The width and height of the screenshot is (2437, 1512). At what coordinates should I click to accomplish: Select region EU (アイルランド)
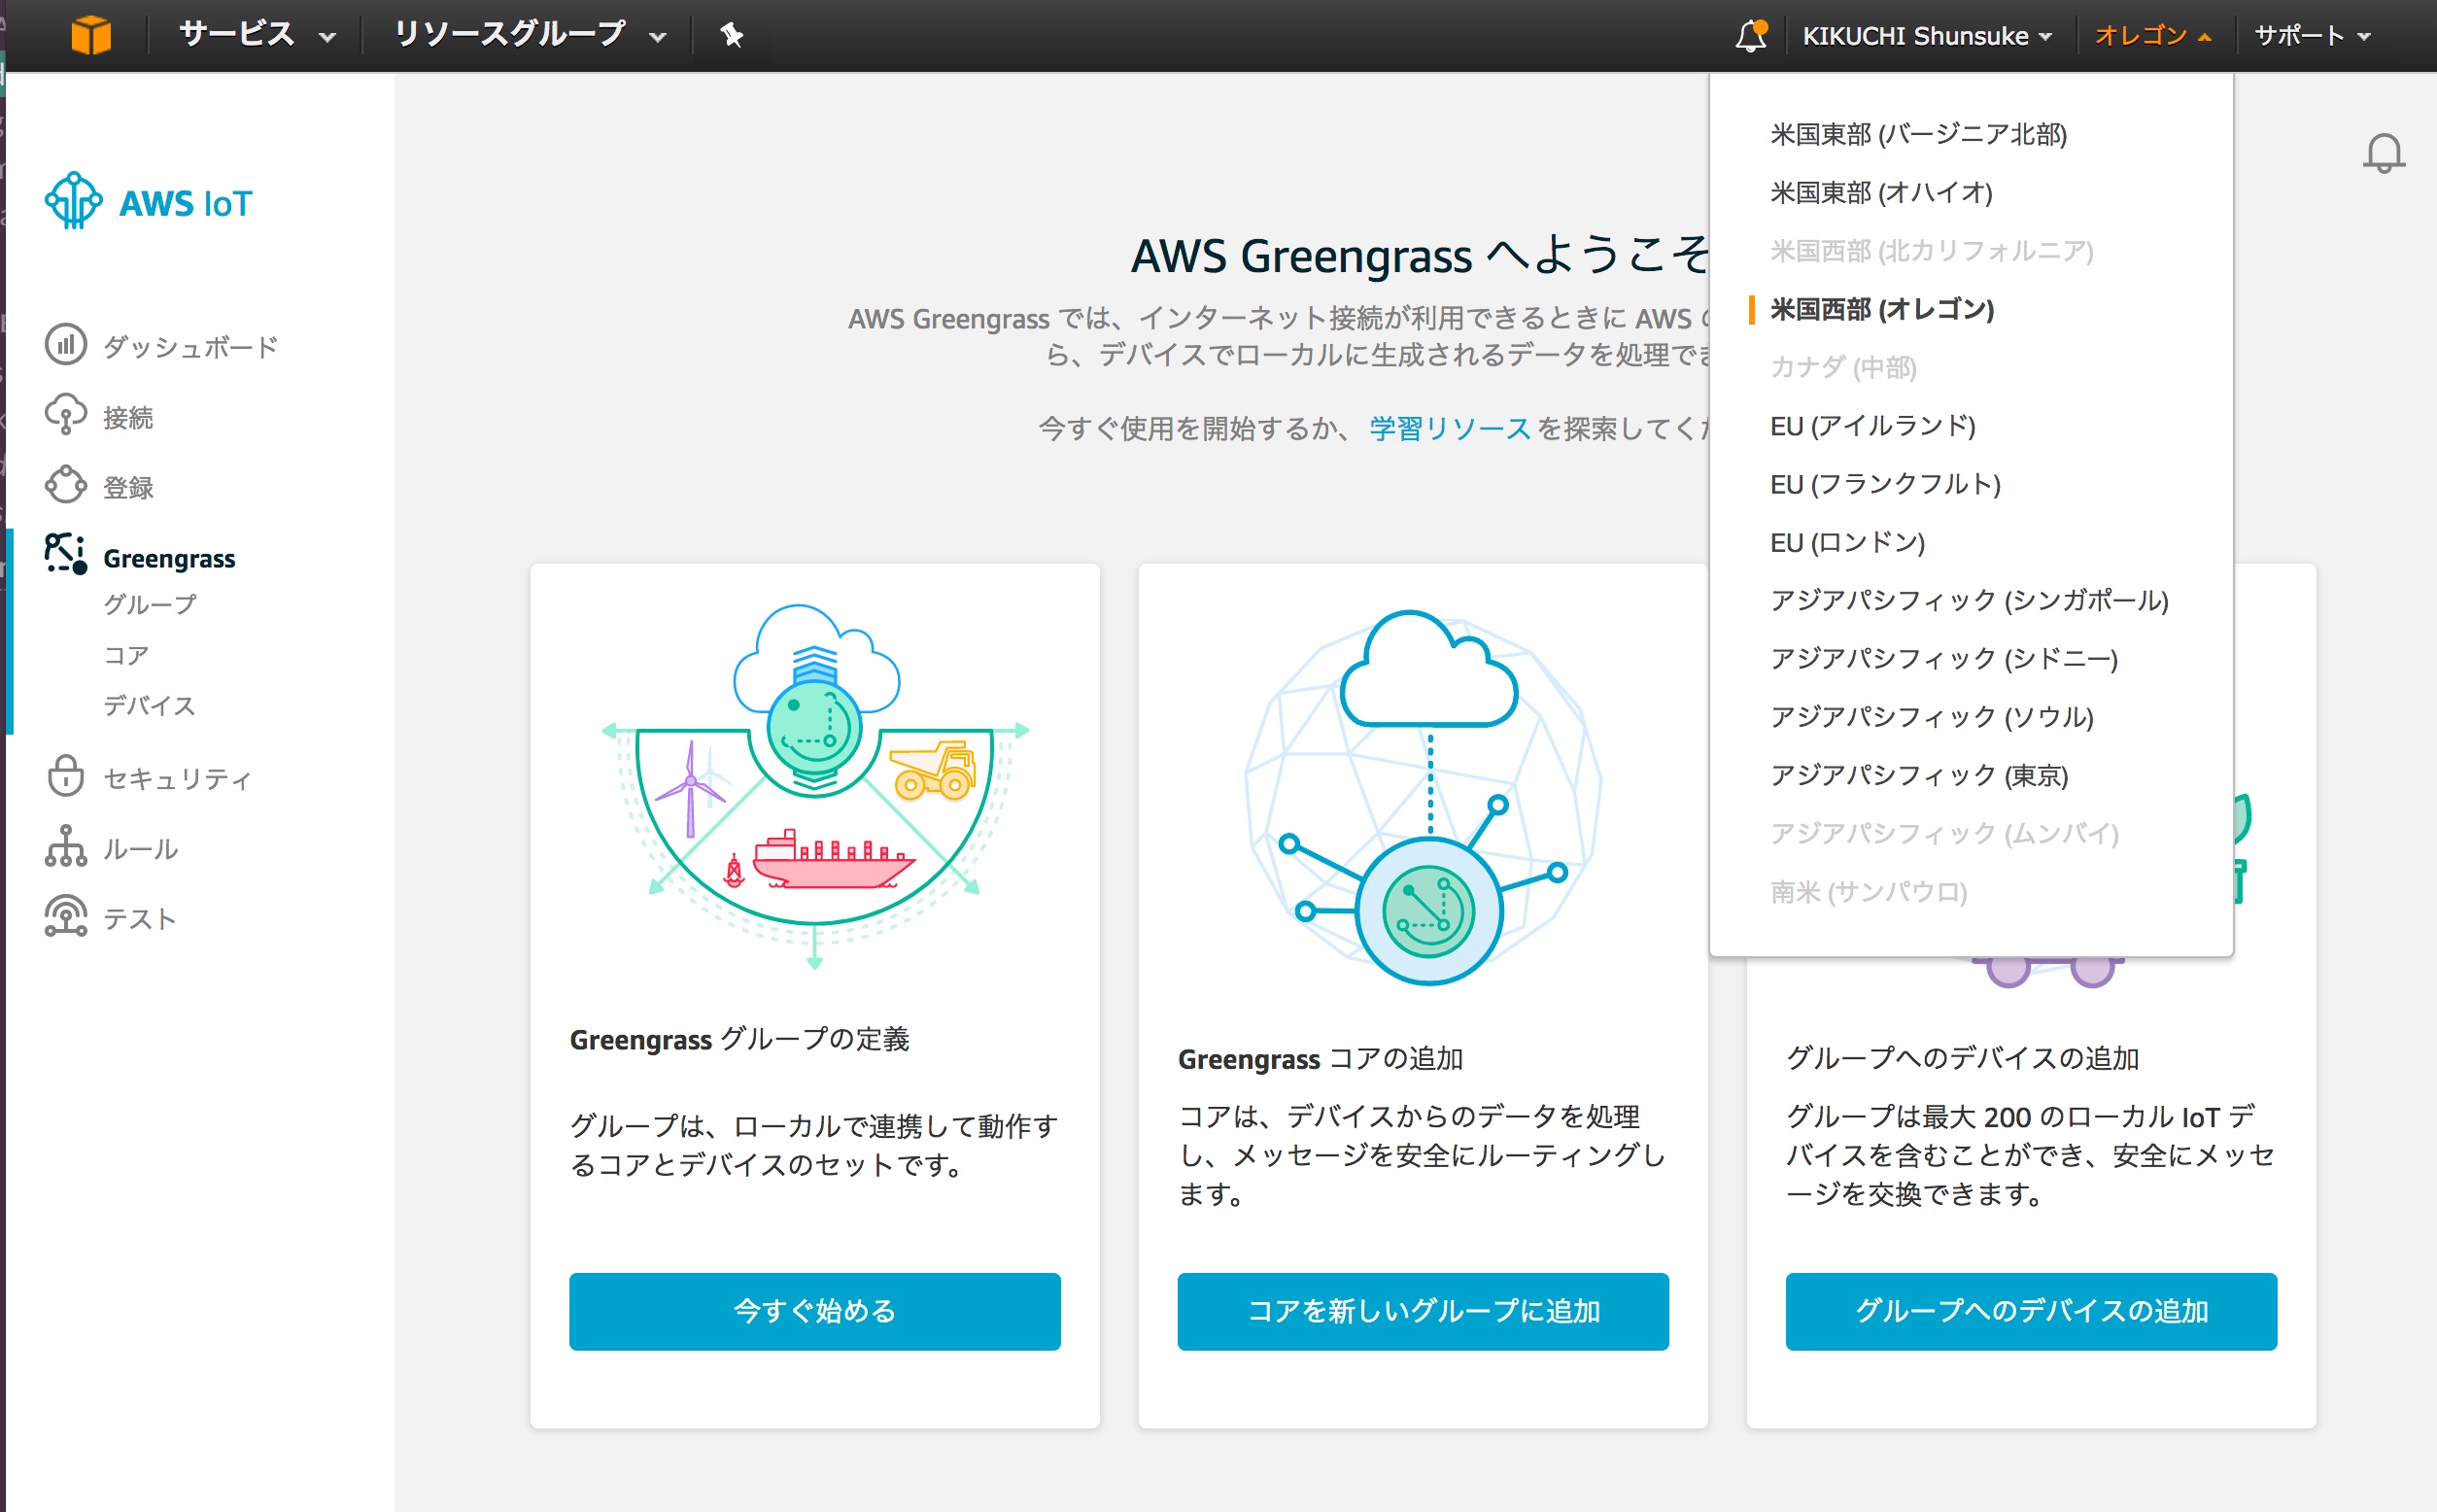(1872, 426)
